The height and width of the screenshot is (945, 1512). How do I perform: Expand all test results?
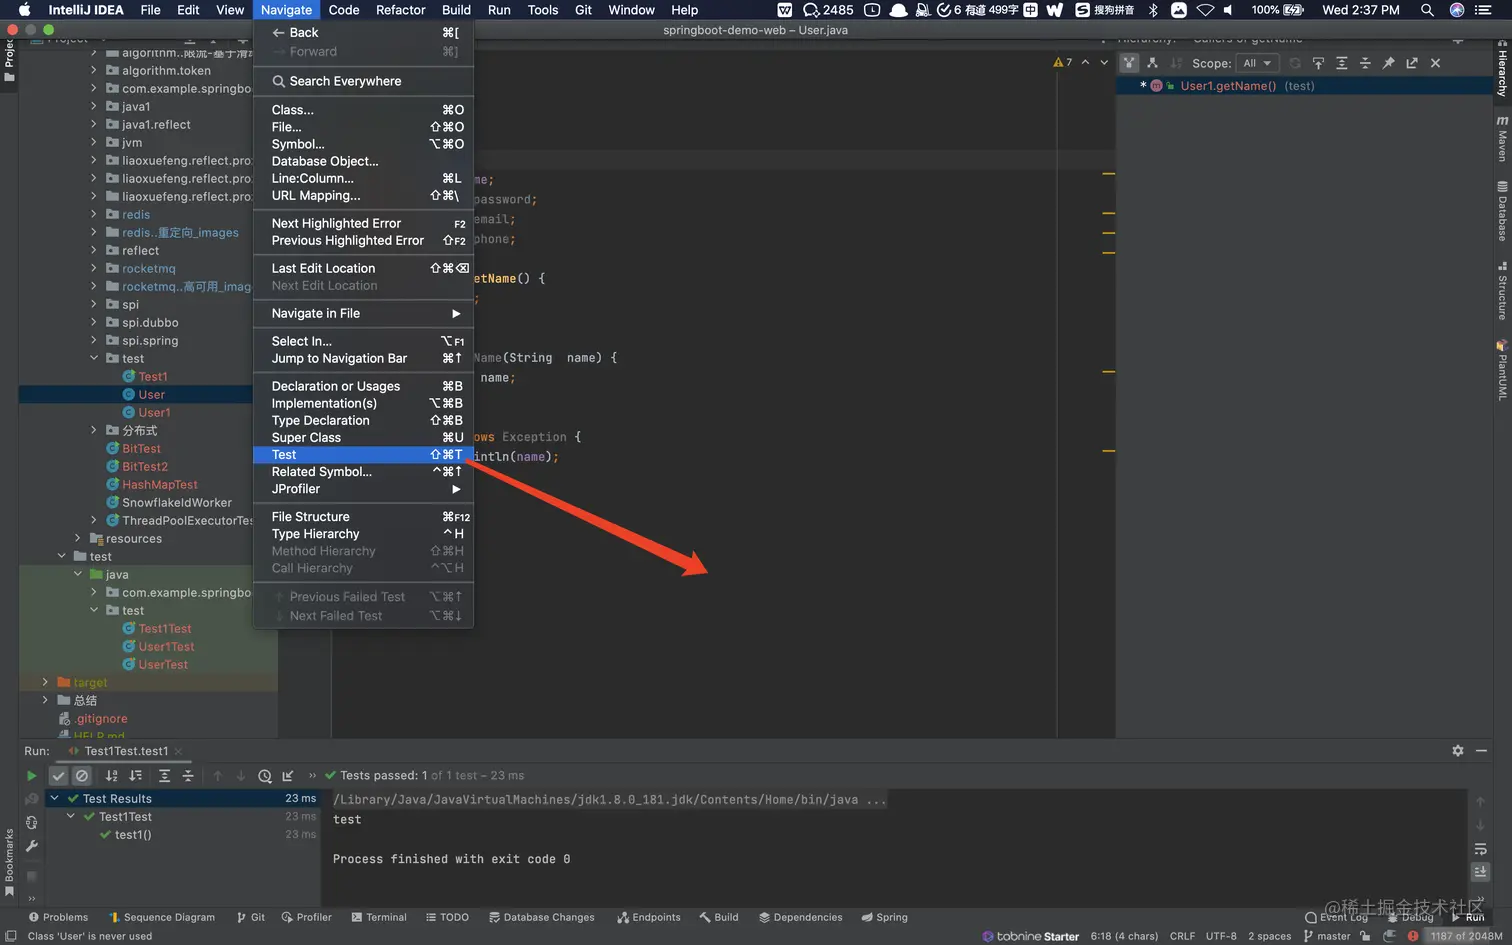(164, 776)
